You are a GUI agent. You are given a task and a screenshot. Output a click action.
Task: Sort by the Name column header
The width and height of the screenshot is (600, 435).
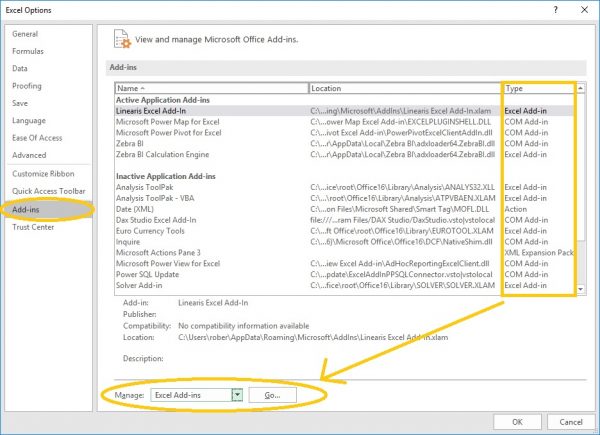click(x=212, y=88)
